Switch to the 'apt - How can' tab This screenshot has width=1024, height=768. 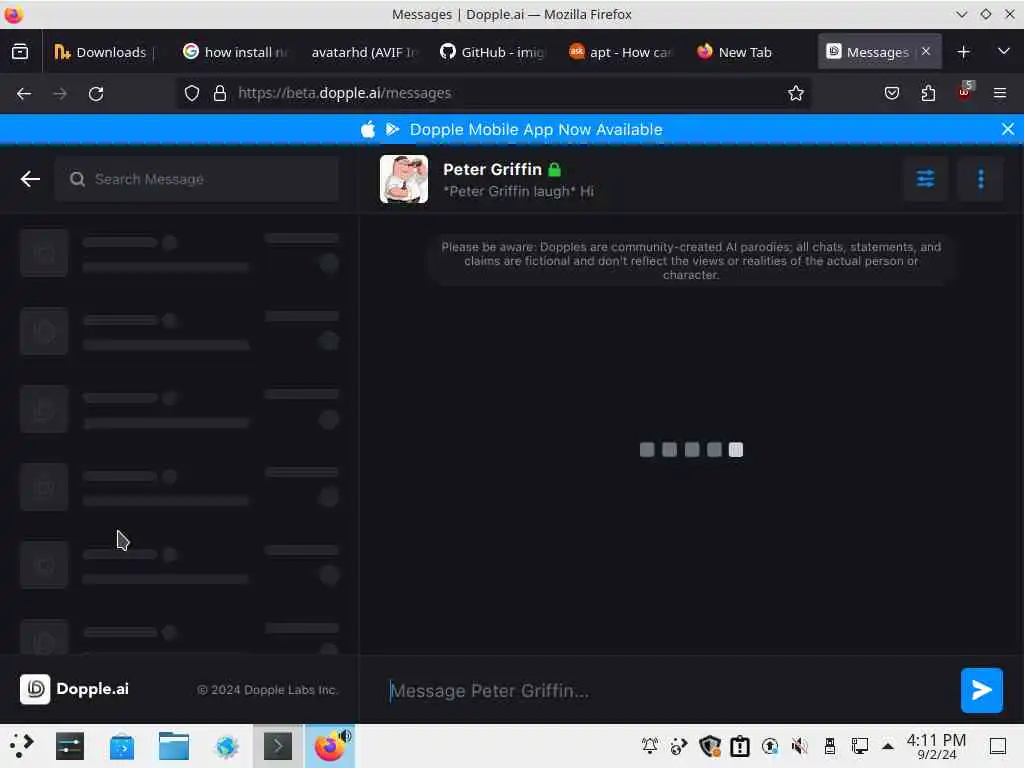pos(620,52)
